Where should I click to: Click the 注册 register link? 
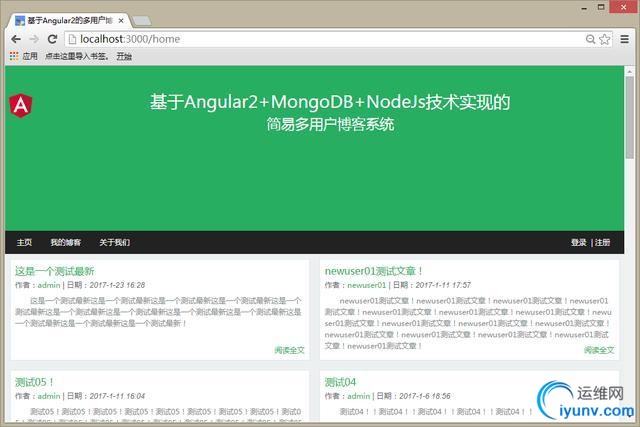pos(602,242)
